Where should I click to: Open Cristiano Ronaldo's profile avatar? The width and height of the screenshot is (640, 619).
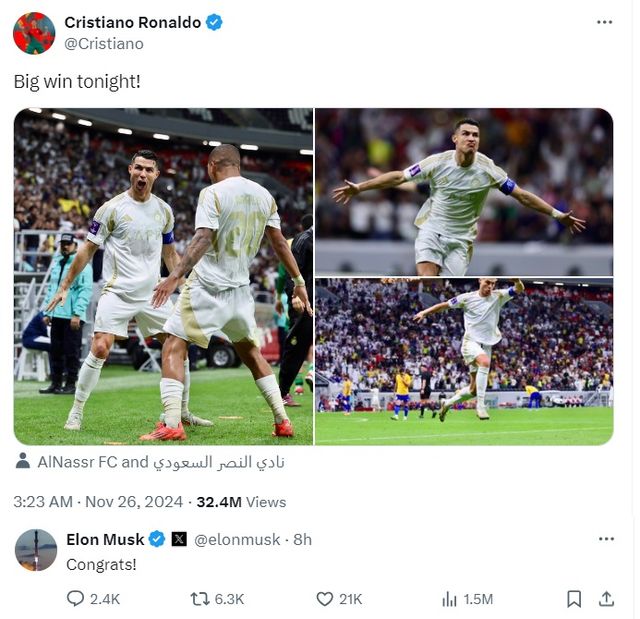pos(34,33)
